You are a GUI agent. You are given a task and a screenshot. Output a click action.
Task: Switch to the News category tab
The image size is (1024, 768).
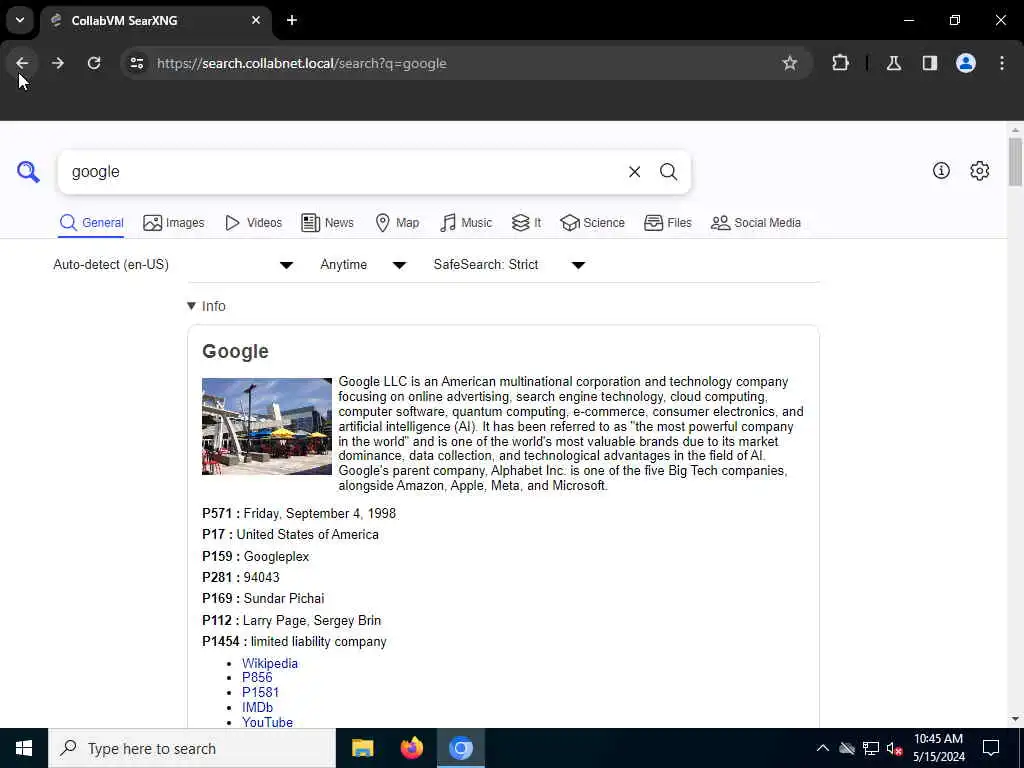[327, 223]
